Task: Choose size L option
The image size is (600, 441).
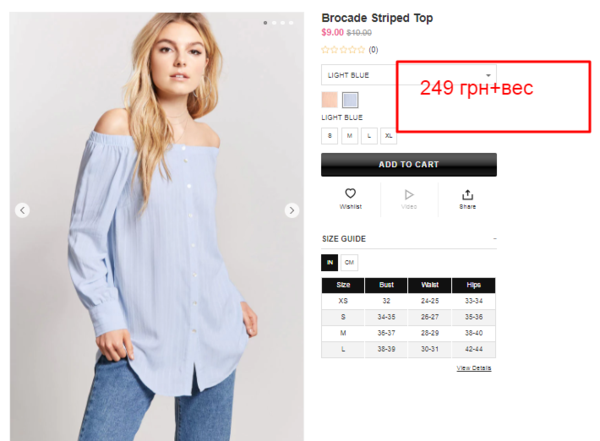Action: pyautogui.click(x=369, y=136)
